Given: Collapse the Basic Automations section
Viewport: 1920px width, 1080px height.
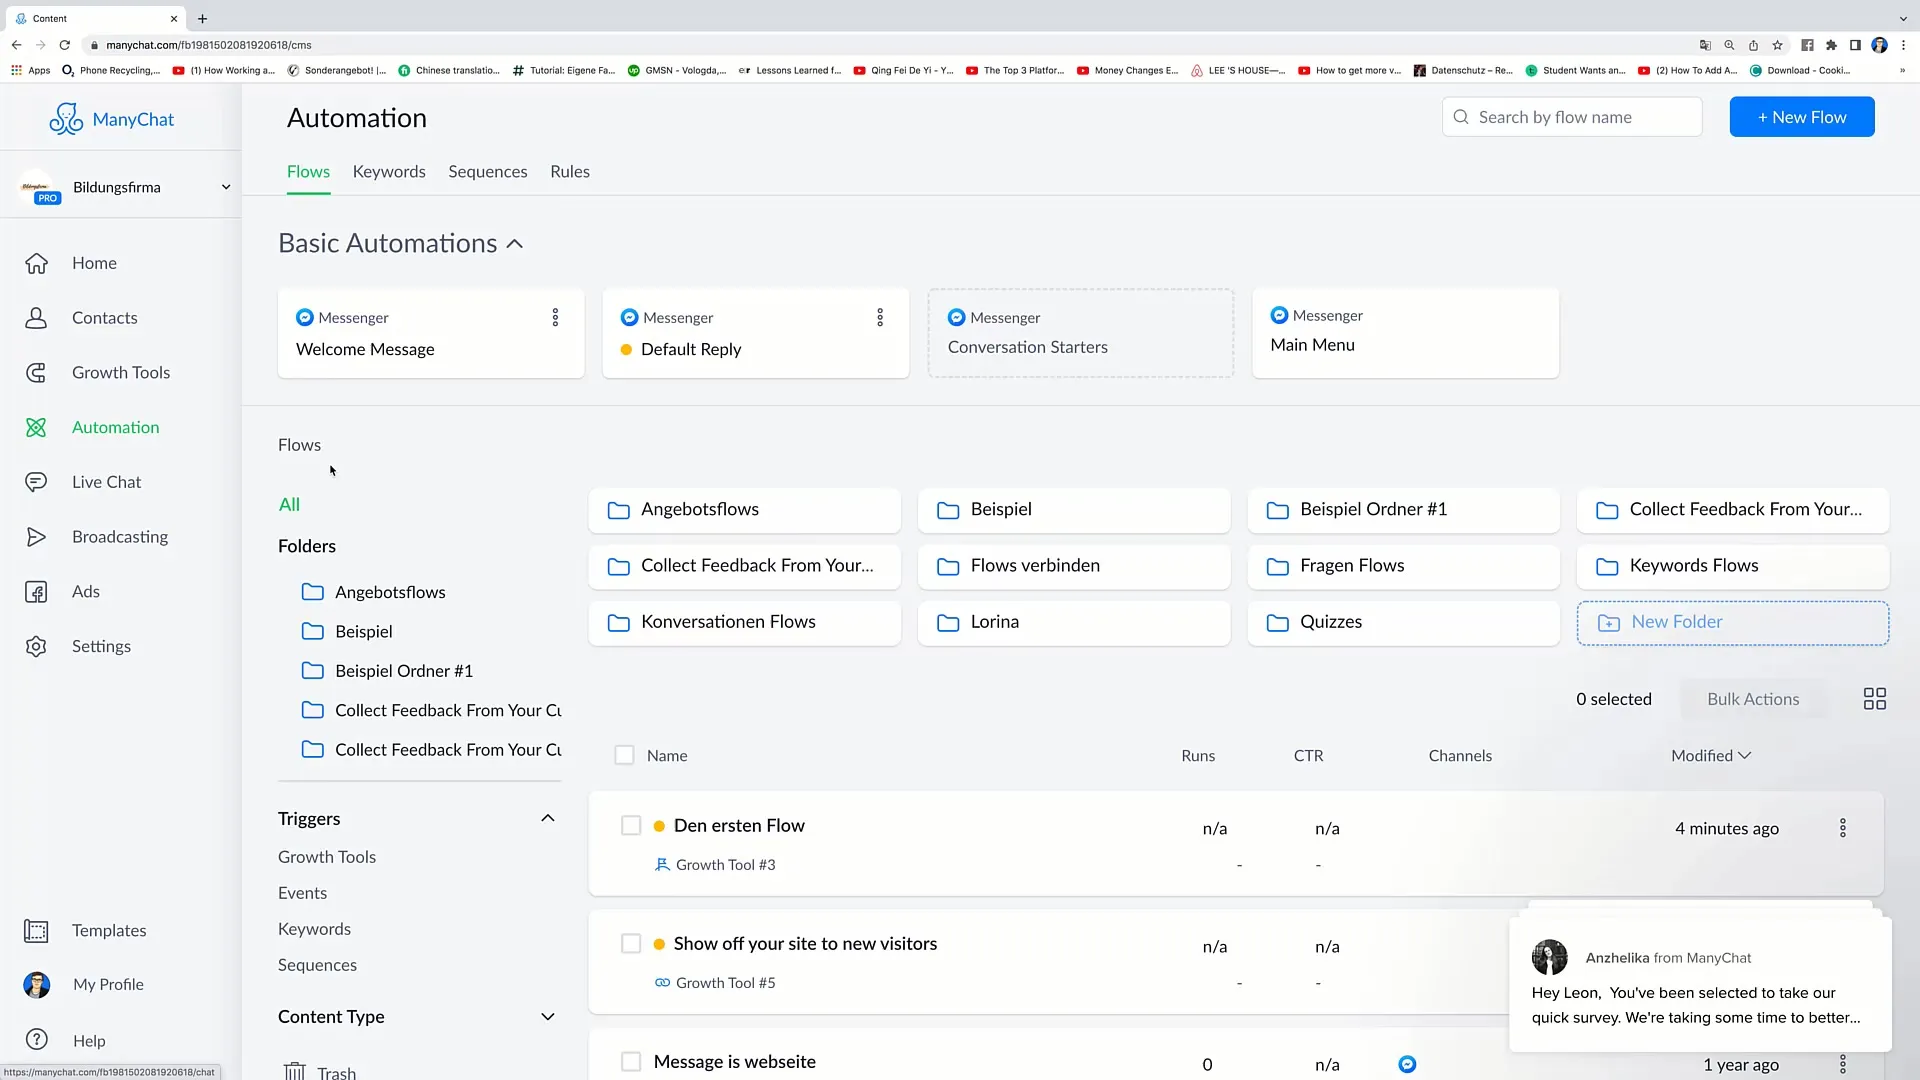Looking at the screenshot, I should click(515, 244).
